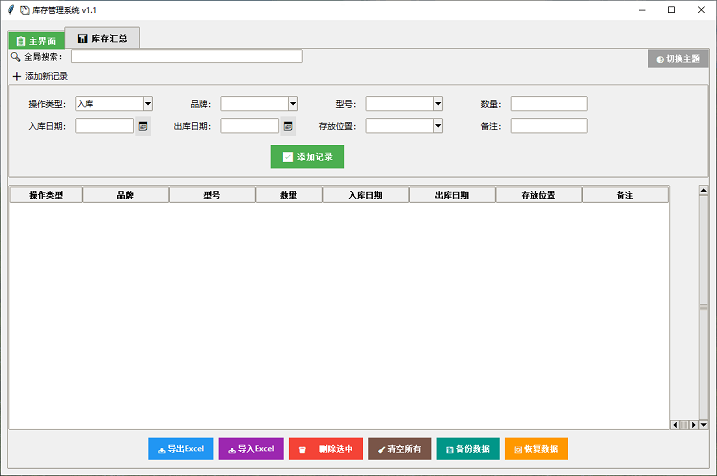
Task: Click the orange 恢复数据 restore button
Action: pyautogui.click(x=535, y=449)
